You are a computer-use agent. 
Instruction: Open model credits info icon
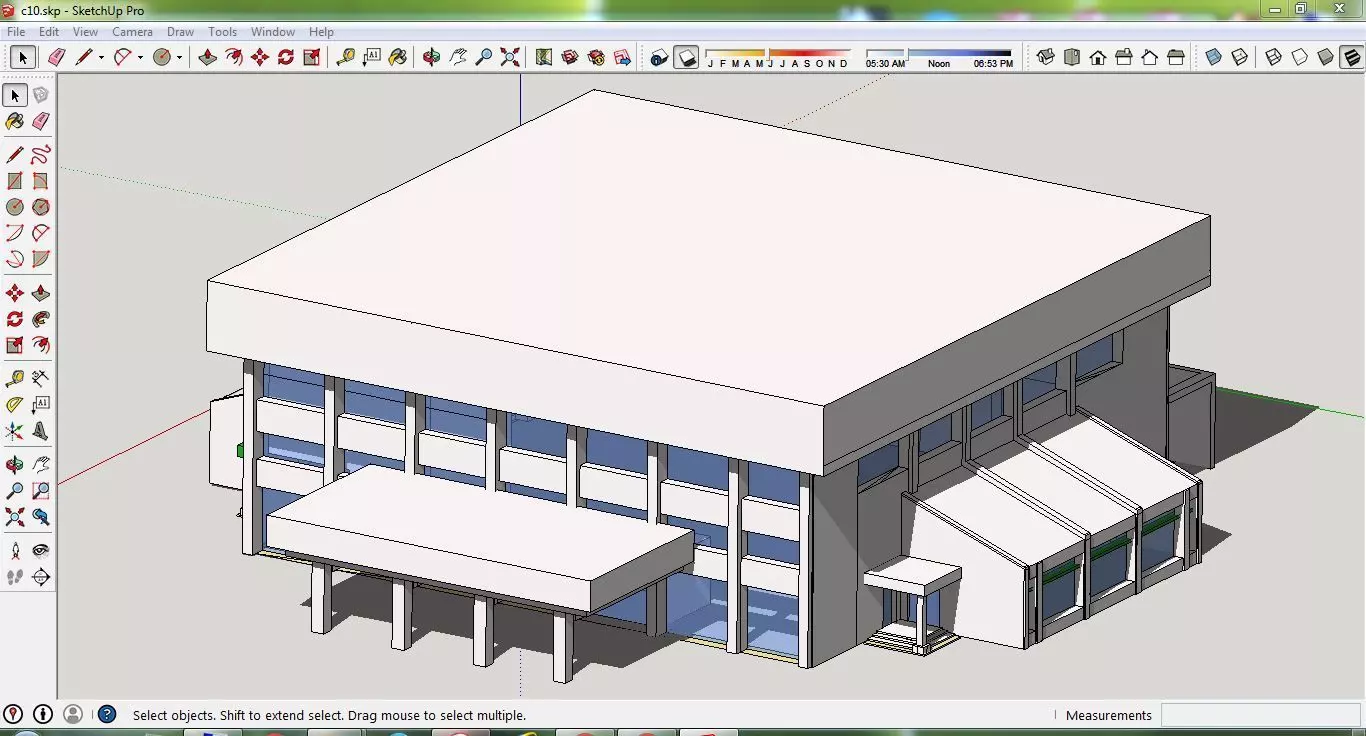coord(43,714)
